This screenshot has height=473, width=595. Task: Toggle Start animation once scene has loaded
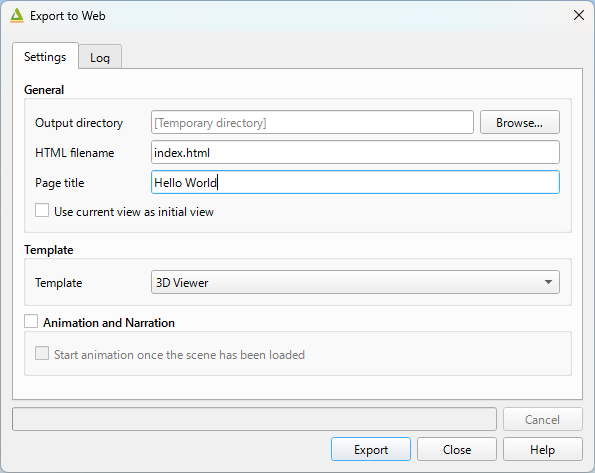tap(42, 353)
